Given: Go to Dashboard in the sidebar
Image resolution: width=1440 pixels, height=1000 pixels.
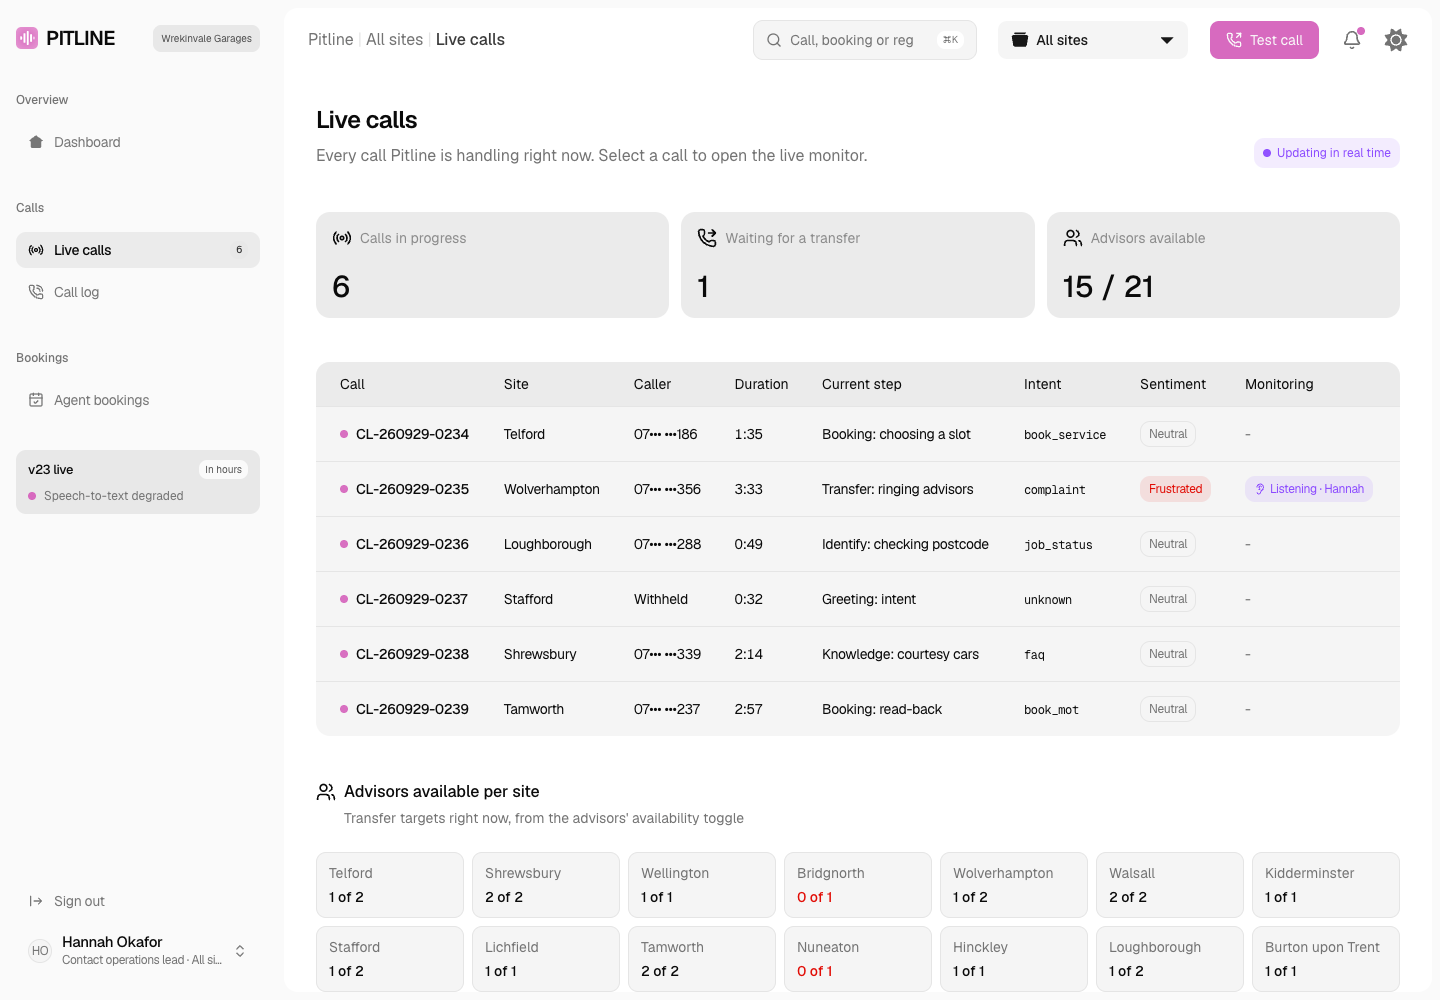Looking at the screenshot, I should pyautogui.click(x=138, y=142).
